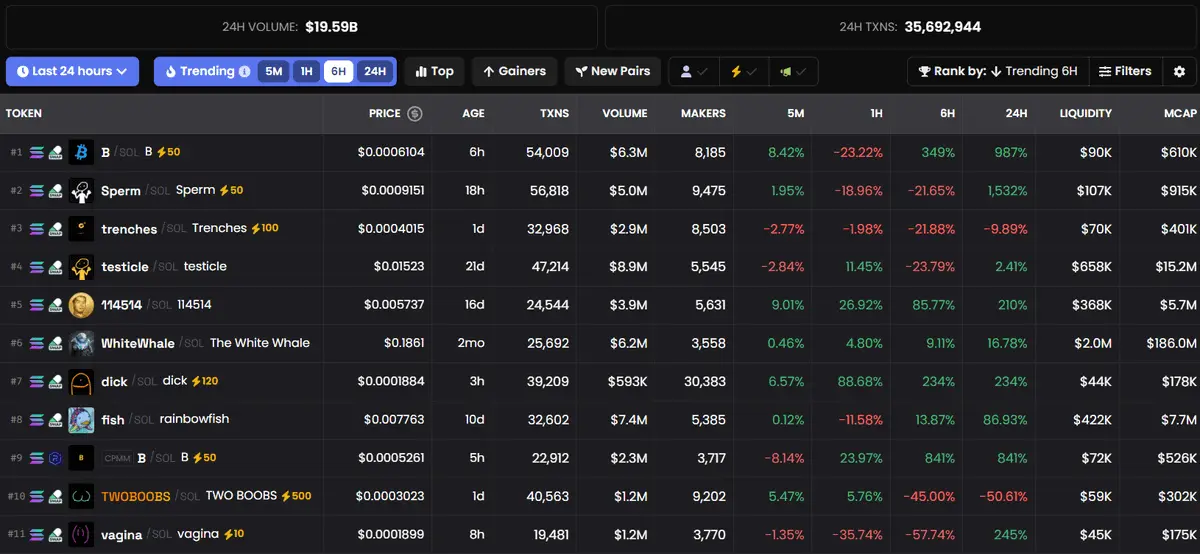Switch trending timeframe to 5M

[273, 71]
